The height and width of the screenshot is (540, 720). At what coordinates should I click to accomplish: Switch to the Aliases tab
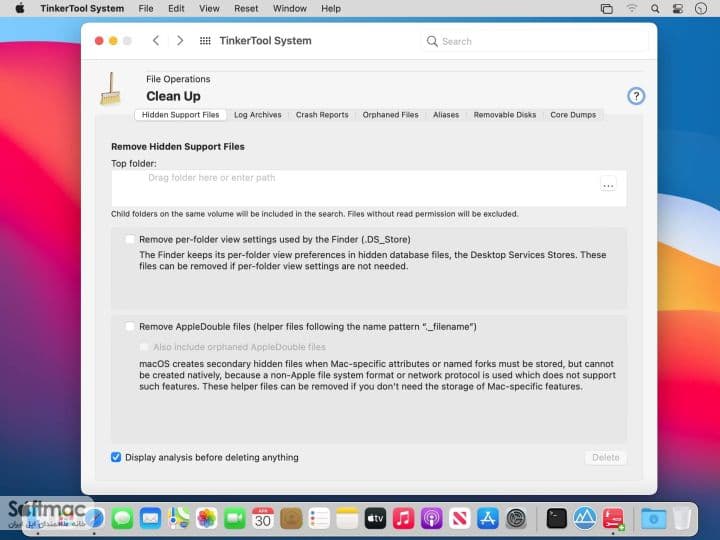pos(446,115)
